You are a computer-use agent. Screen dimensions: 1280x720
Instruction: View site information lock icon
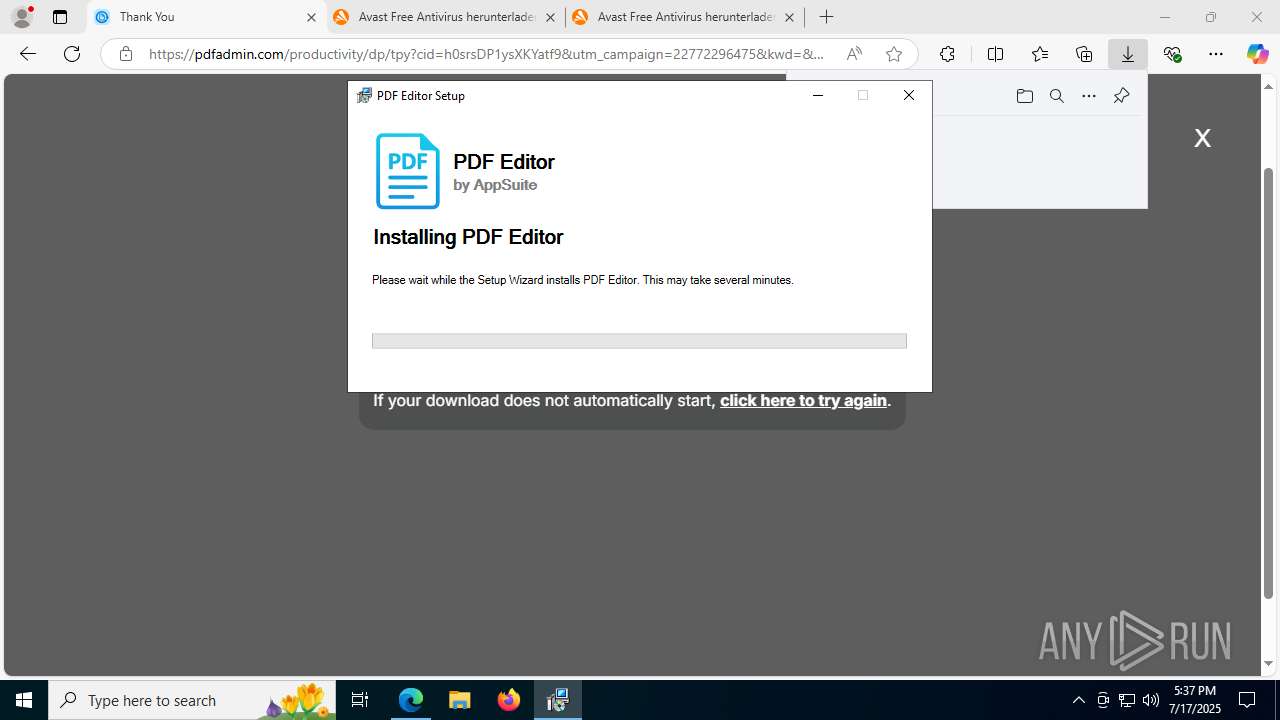point(125,54)
